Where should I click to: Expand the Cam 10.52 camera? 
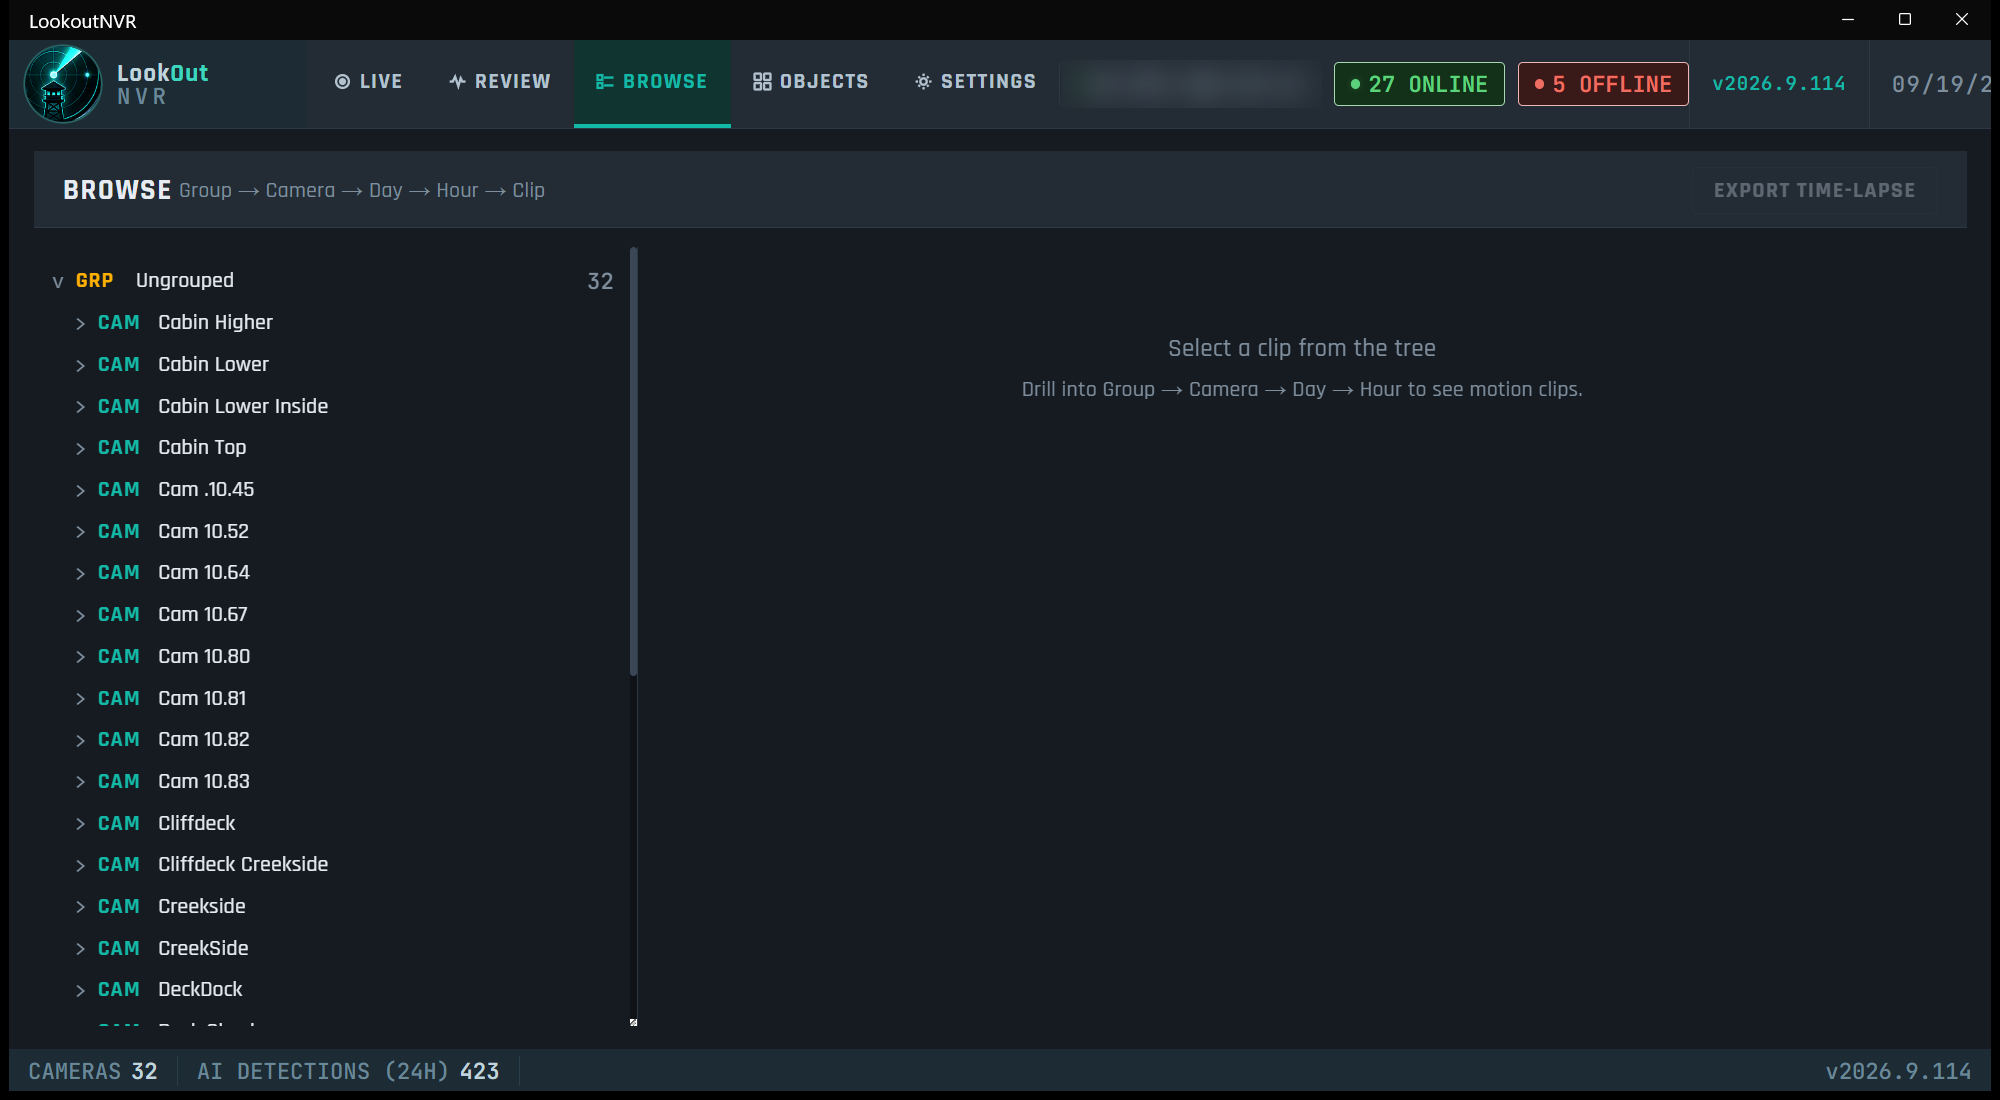(80, 532)
